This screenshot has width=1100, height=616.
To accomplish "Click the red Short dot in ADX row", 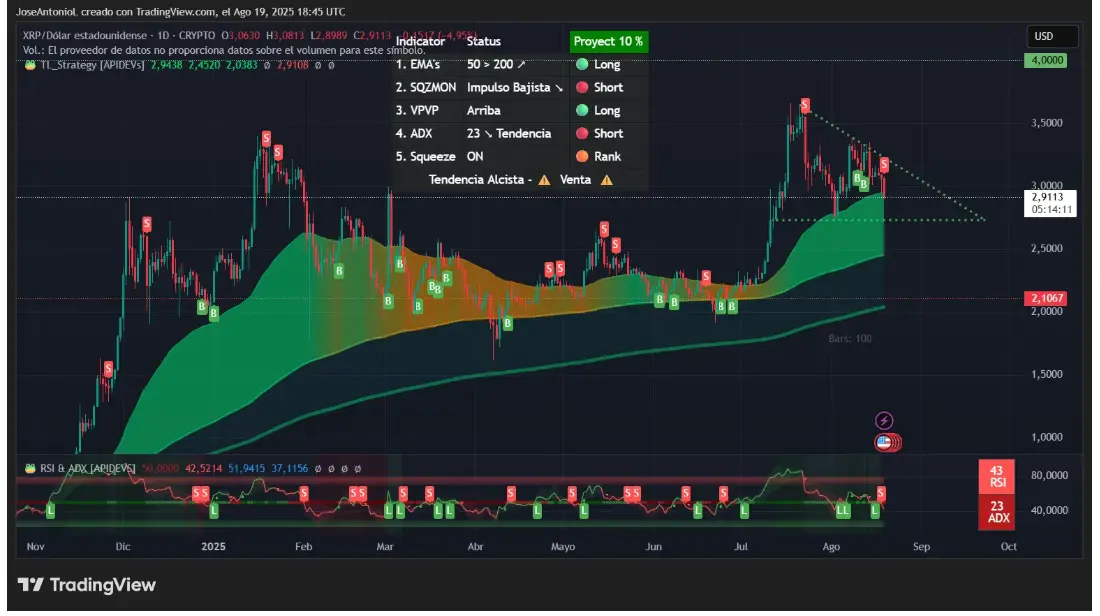I will 582,133.
